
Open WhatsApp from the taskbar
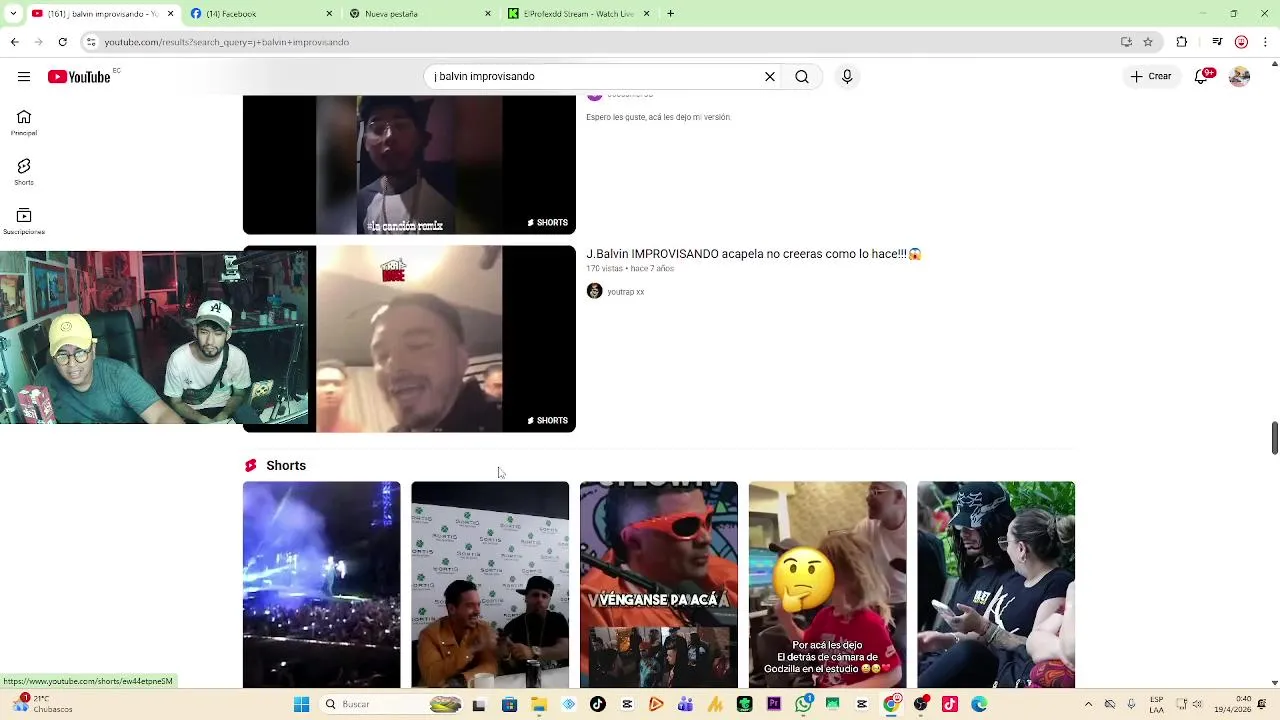[x=804, y=704]
